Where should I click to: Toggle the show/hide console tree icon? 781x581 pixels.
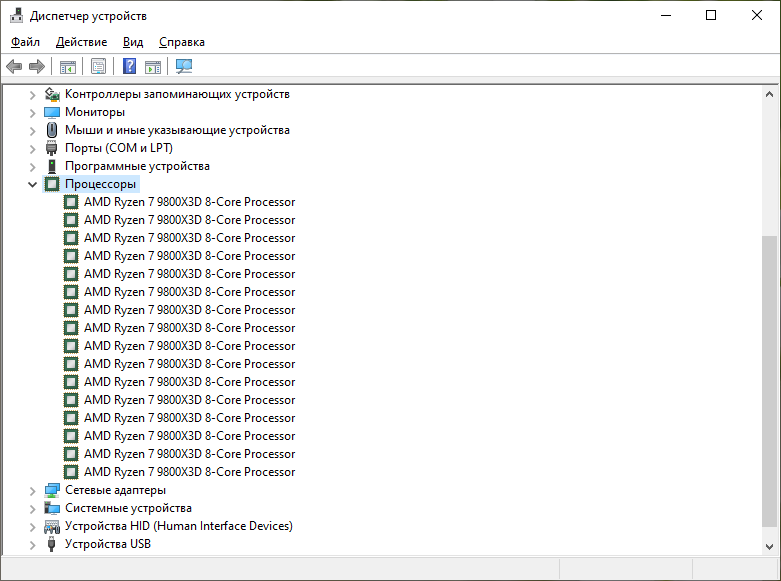pyautogui.click(x=68, y=66)
